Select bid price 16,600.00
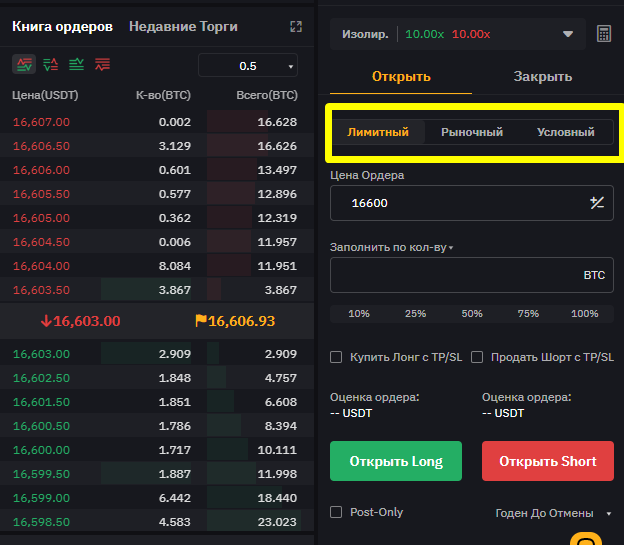 (x=41, y=450)
